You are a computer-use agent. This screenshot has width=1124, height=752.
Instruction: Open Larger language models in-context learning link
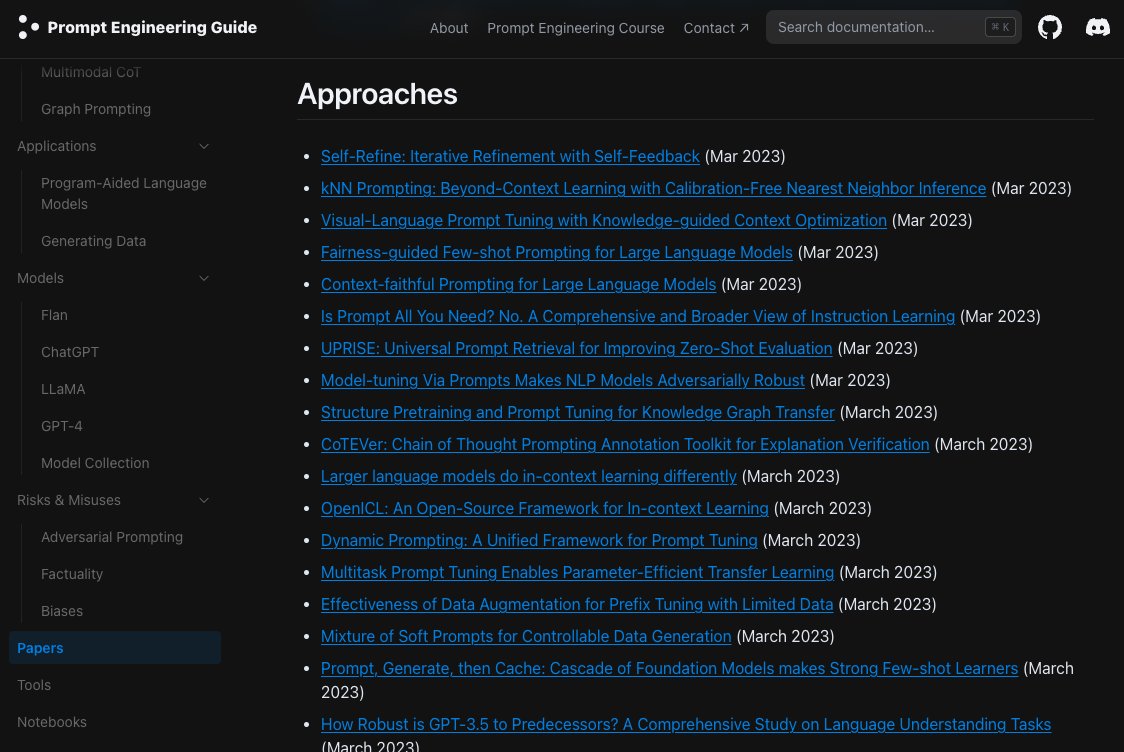coord(528,477)
